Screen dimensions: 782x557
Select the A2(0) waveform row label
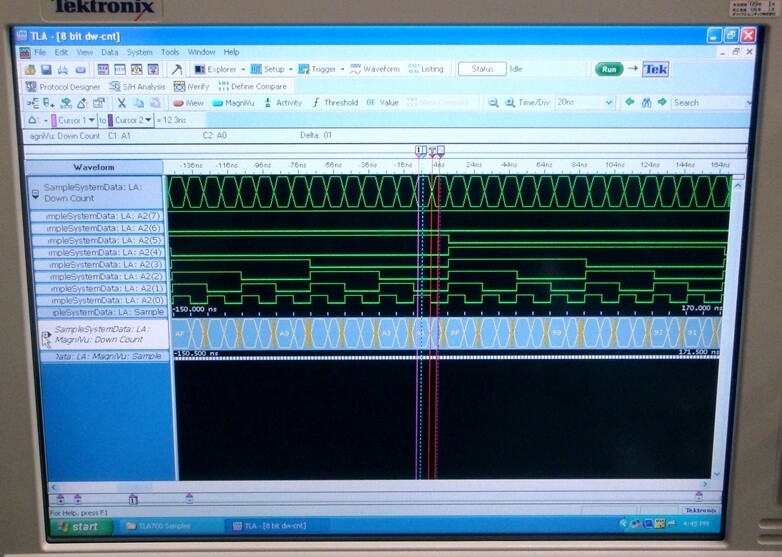tap(100, 300)
